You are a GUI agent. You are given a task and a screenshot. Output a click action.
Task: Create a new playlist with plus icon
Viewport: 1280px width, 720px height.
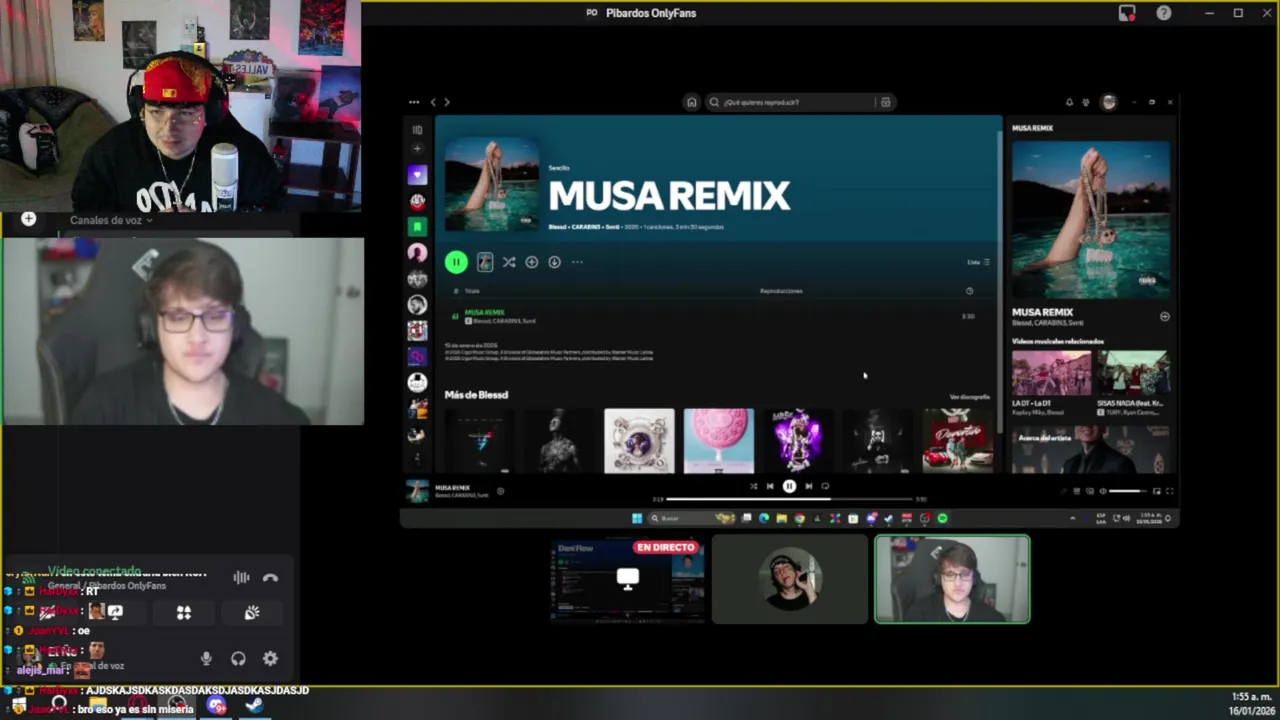(x=417, y=149)
